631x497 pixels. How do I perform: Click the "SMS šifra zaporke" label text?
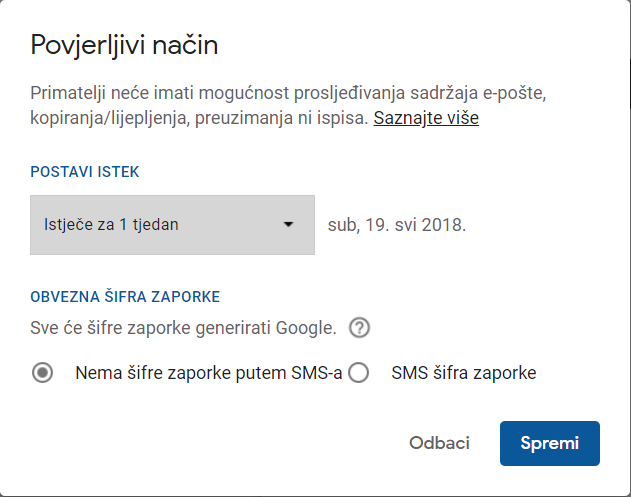click(464, 373)
